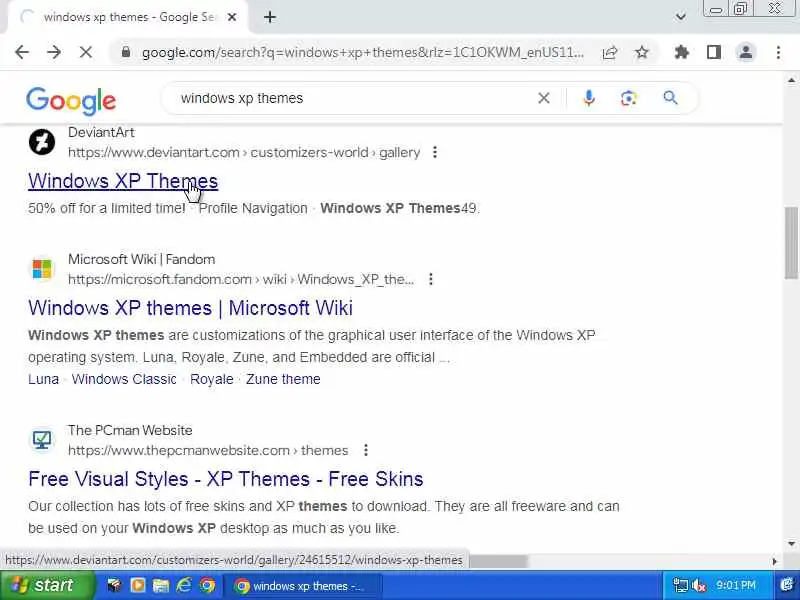800x600 pixels.
Task: Open the DeviantArt result's more options dots
Action: coord(435,152)
